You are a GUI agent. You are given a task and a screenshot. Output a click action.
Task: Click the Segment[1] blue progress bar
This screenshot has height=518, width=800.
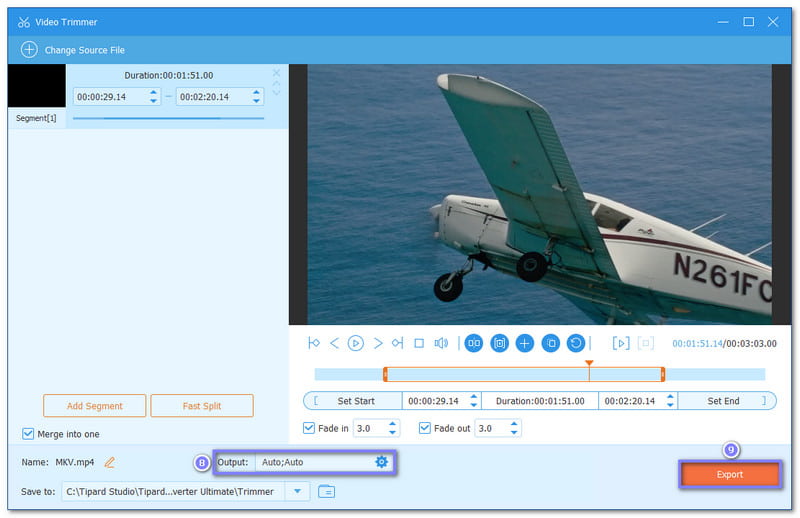click(x=168, y=118)
